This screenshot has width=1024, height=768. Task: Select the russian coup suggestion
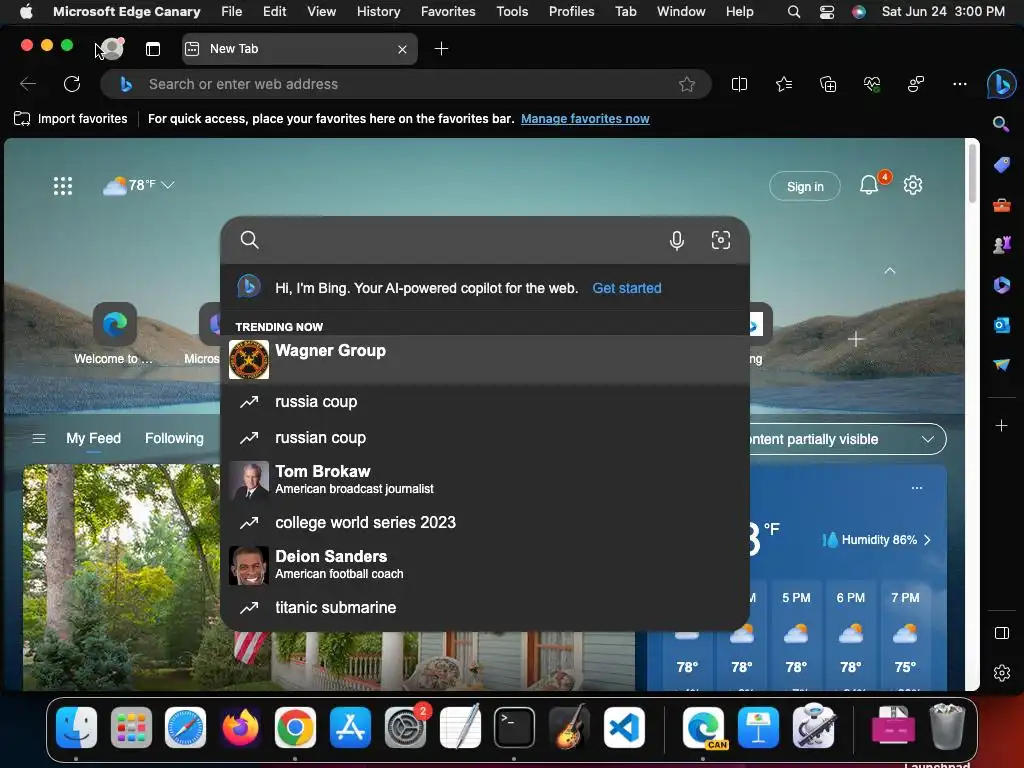pyautogui.click(x=485, y=438)
